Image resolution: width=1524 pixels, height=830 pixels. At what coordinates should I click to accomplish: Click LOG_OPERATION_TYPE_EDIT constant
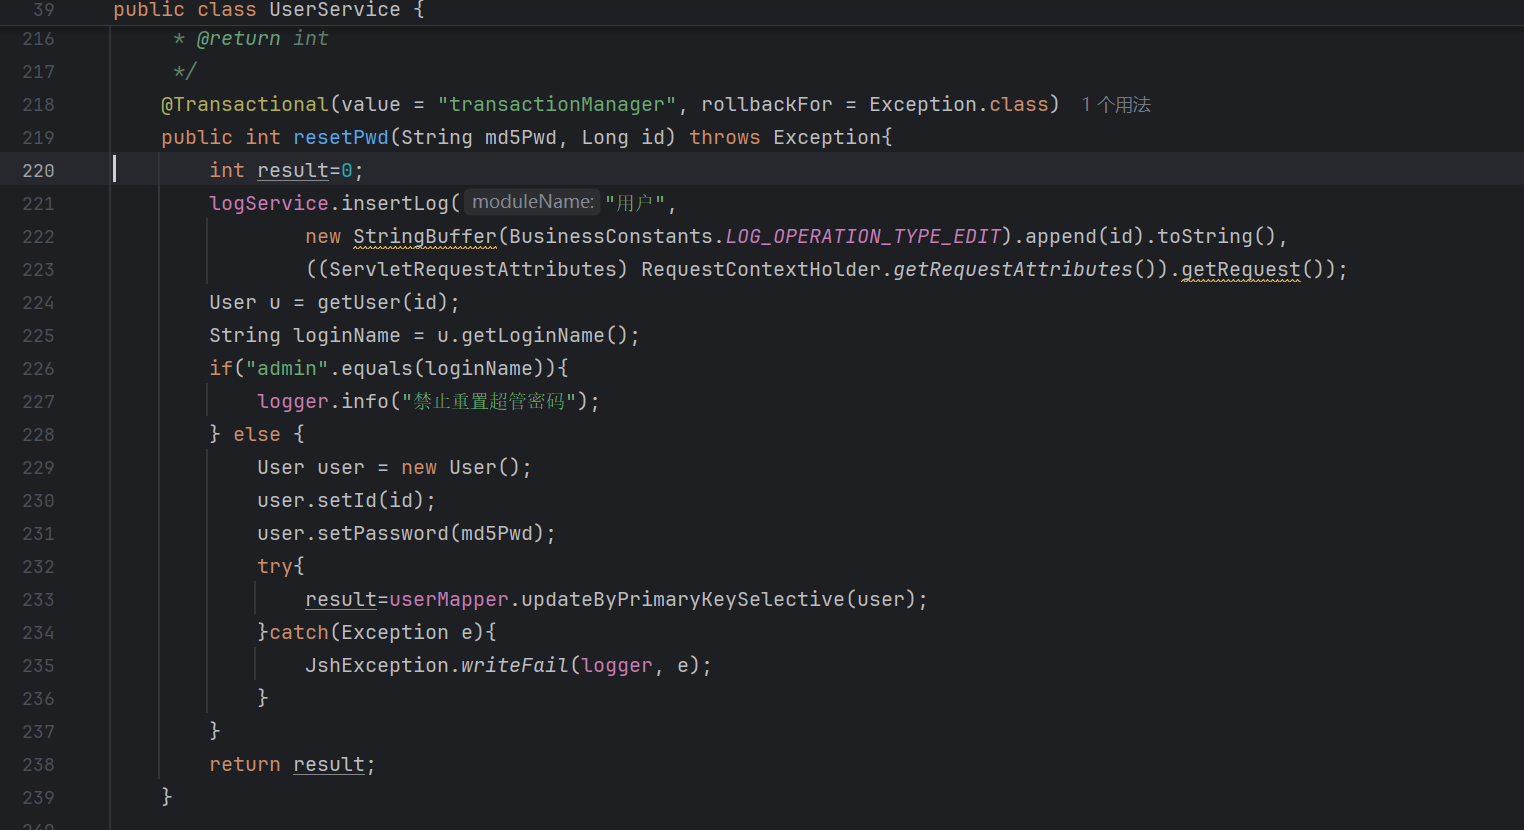(863, 236)
